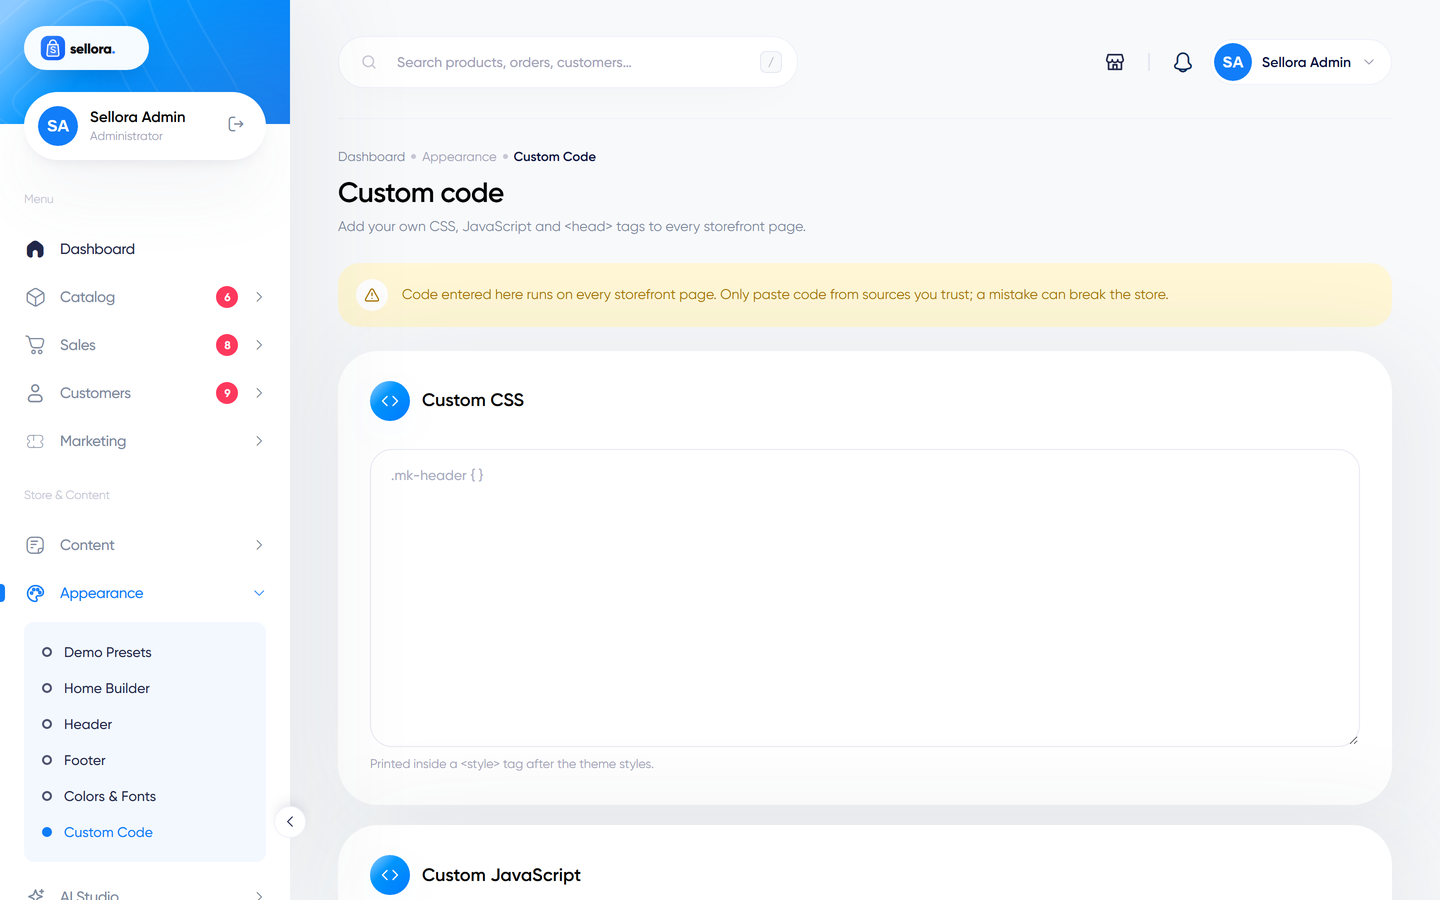The height and width of the screenshot is (900, 1440).
Task: Go to the Footer settings page
Action: (x=85, y=760)
